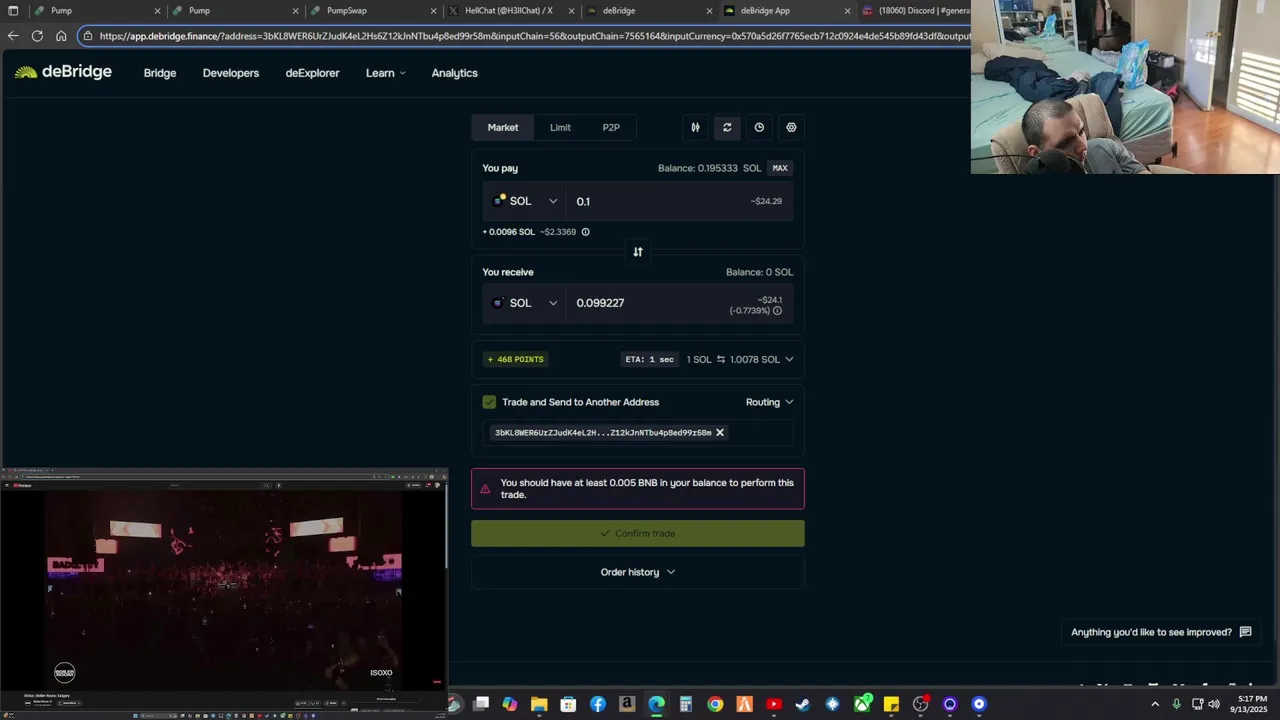Open Google Chrome from the taskbar
The height and width of the screenshot is (720, 1280).
[715, 704]
